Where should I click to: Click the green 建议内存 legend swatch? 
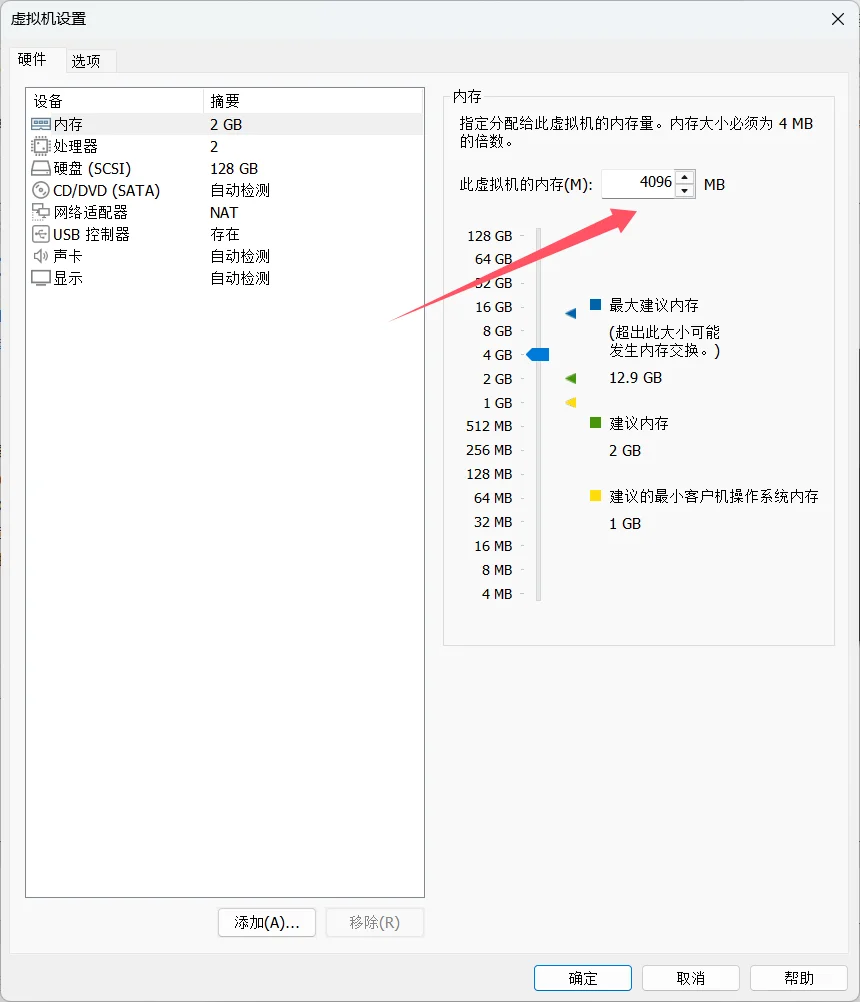(x=595, y=422)
